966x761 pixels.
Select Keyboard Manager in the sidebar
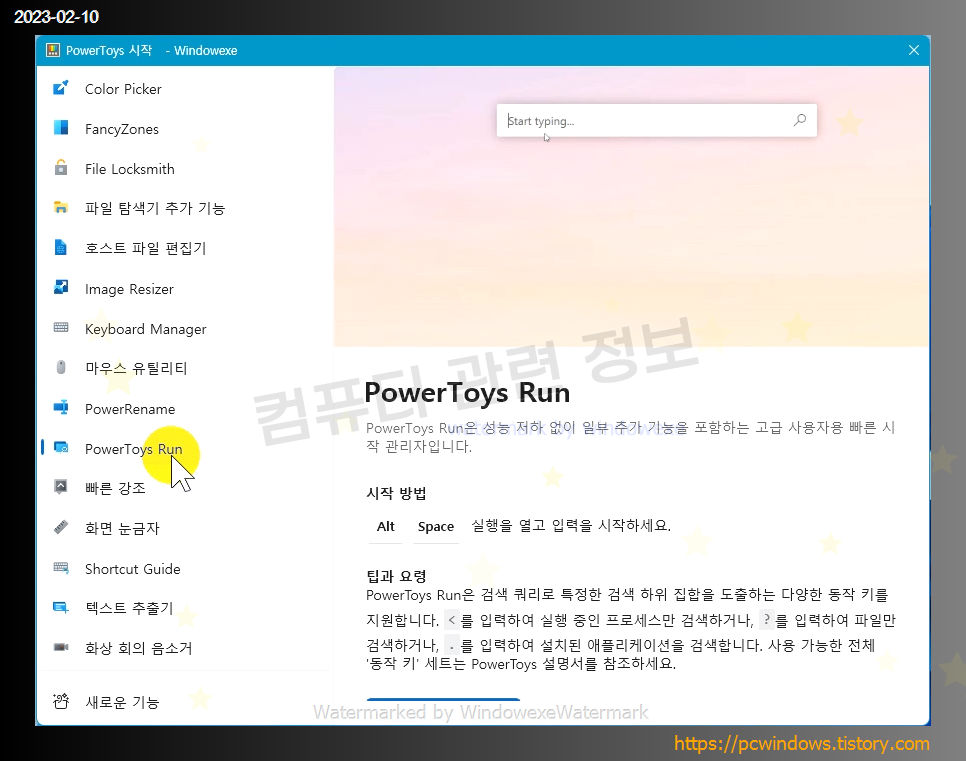pos(146,329)
